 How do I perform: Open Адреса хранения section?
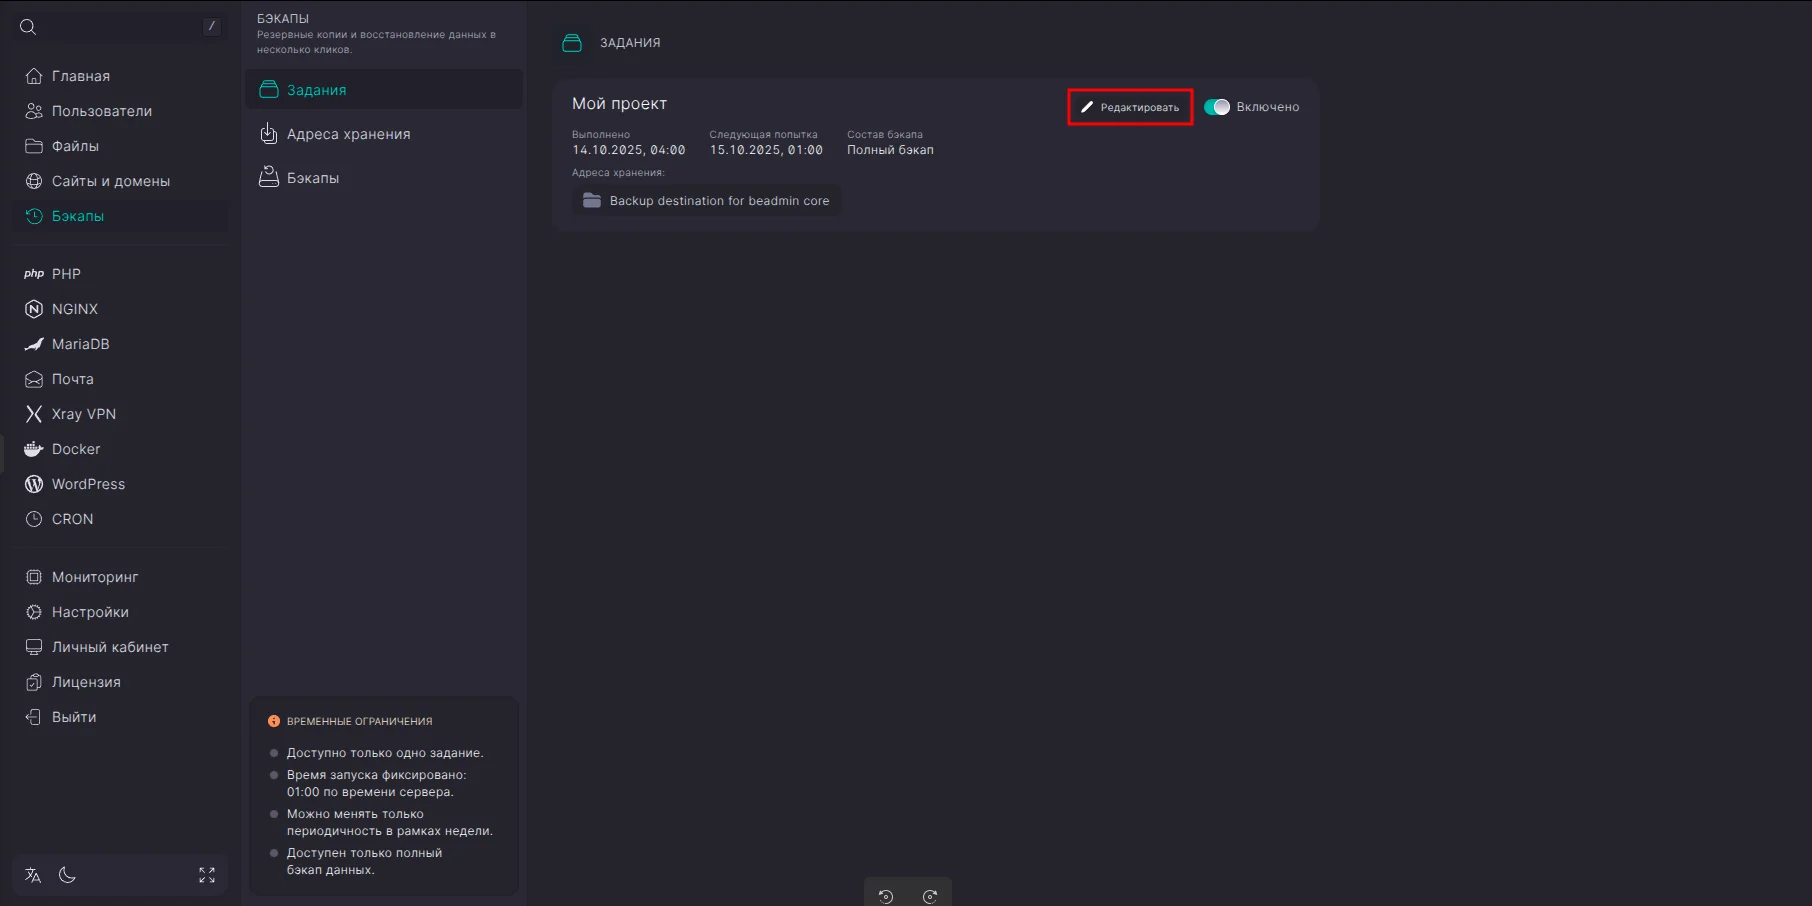pyautogui.click(x=348, y=134)
